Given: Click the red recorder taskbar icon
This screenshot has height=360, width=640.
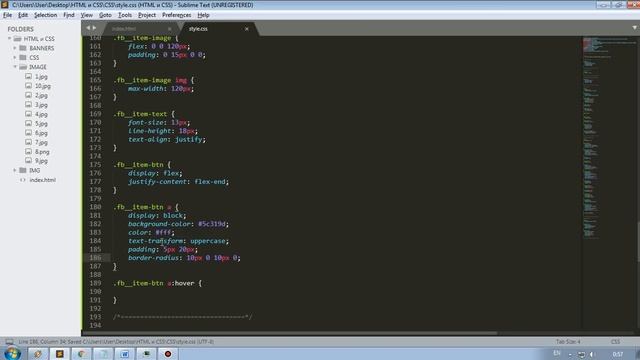Looking at the screenshot, I should 168,354.
